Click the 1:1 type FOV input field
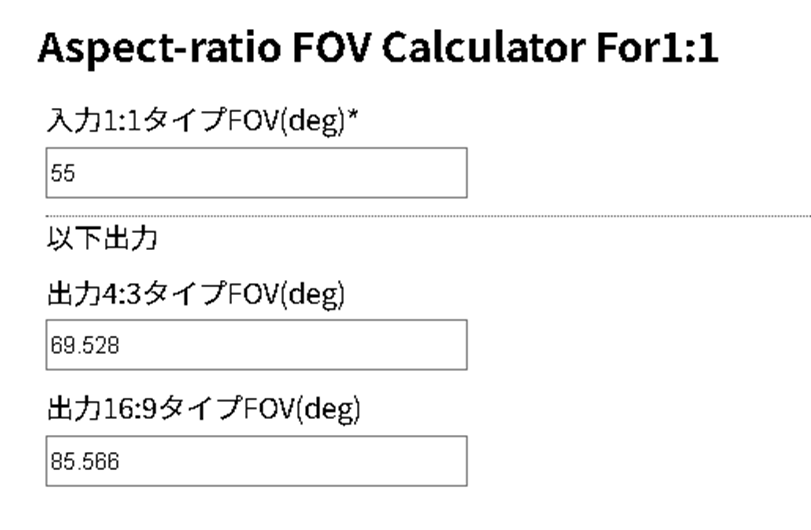The width and height of the screenshot is (811, 530). tap(256, 173)
